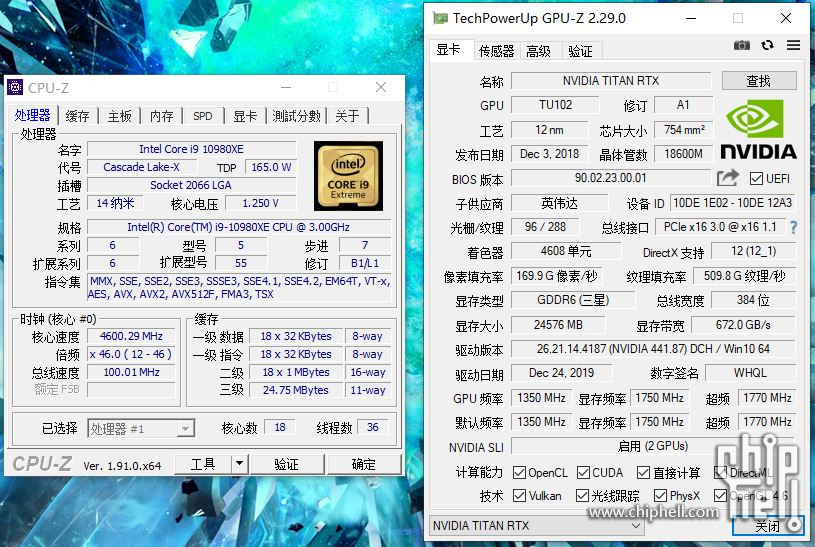Switch to the 验证 tab in GPU-Z
This screenshot has height=547, width=815.
click(x=581, y=51)
